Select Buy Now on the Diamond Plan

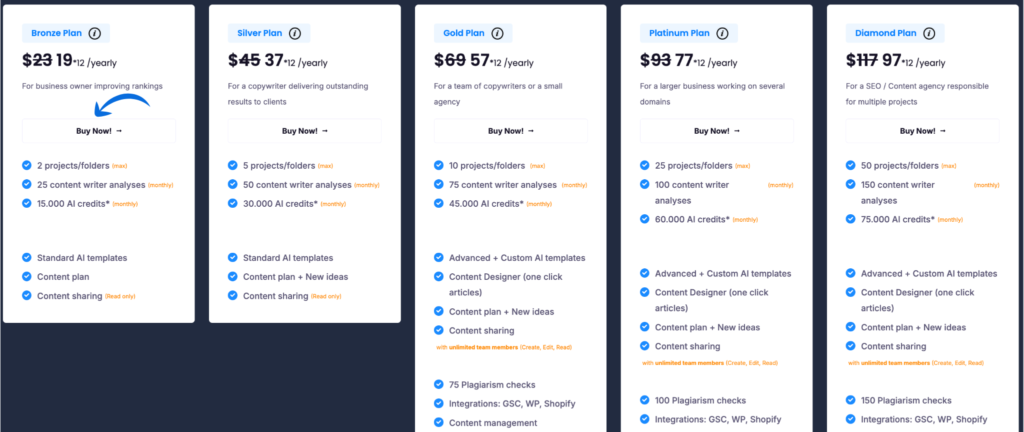coord(923,131)
